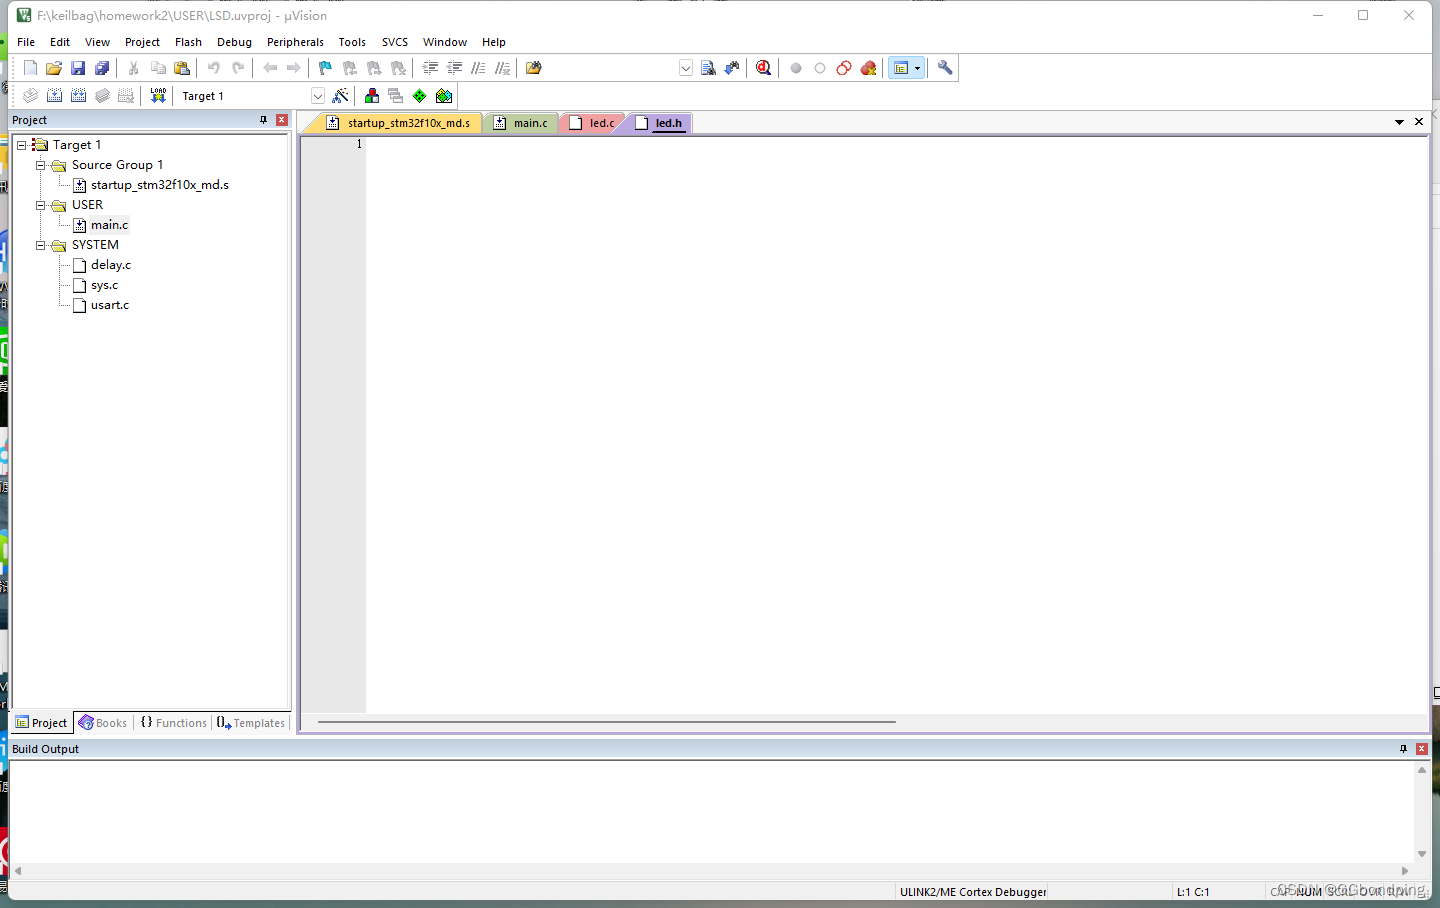Open the search text combo box dropdown
1440x908 pixels.
coord(685,68)
